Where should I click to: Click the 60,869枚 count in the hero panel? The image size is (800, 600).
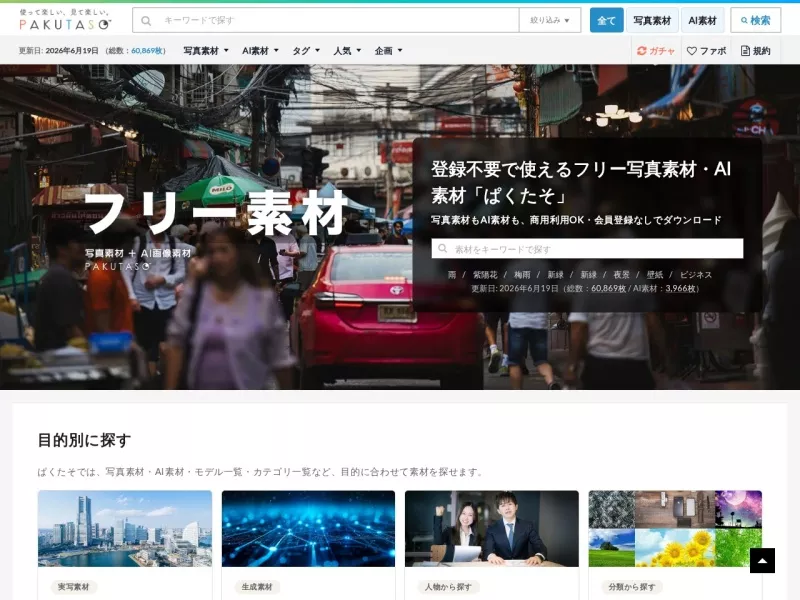(x=609, y=288)
